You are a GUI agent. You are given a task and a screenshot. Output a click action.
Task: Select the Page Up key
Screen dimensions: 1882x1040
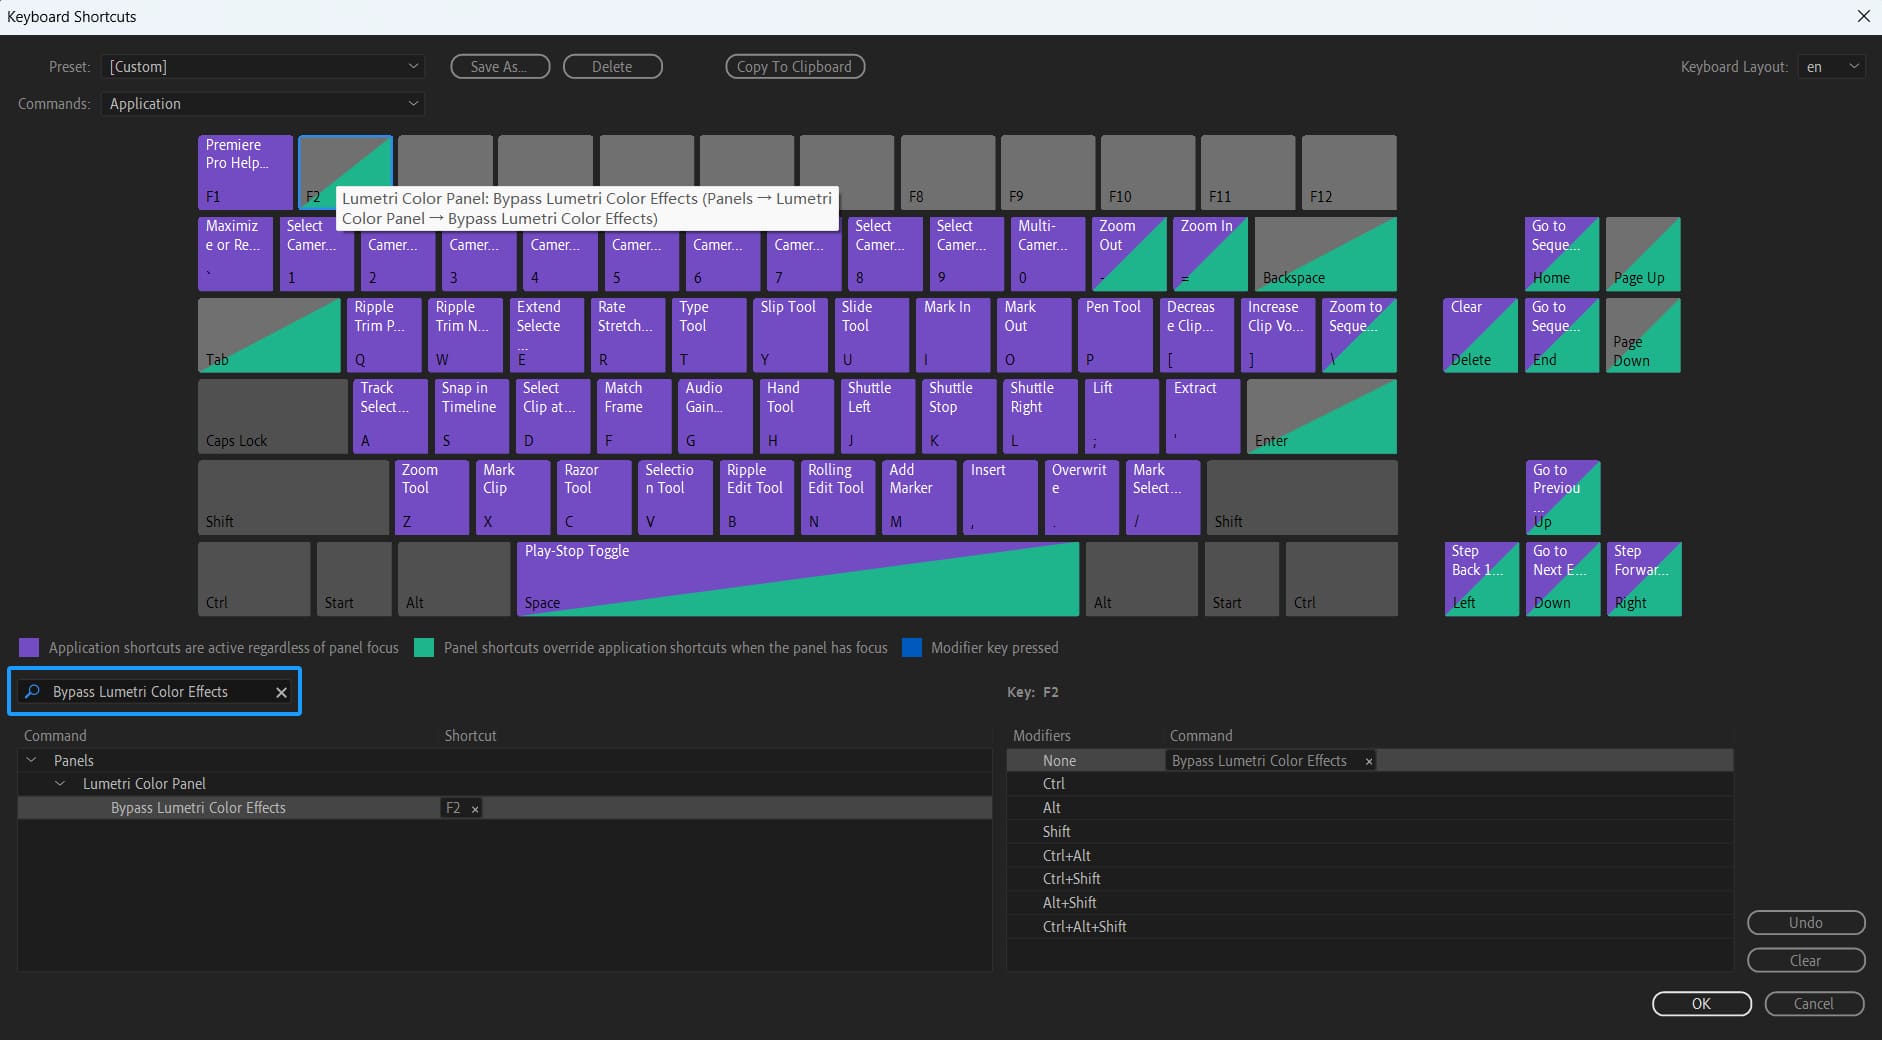click(x=1643, y=254)
